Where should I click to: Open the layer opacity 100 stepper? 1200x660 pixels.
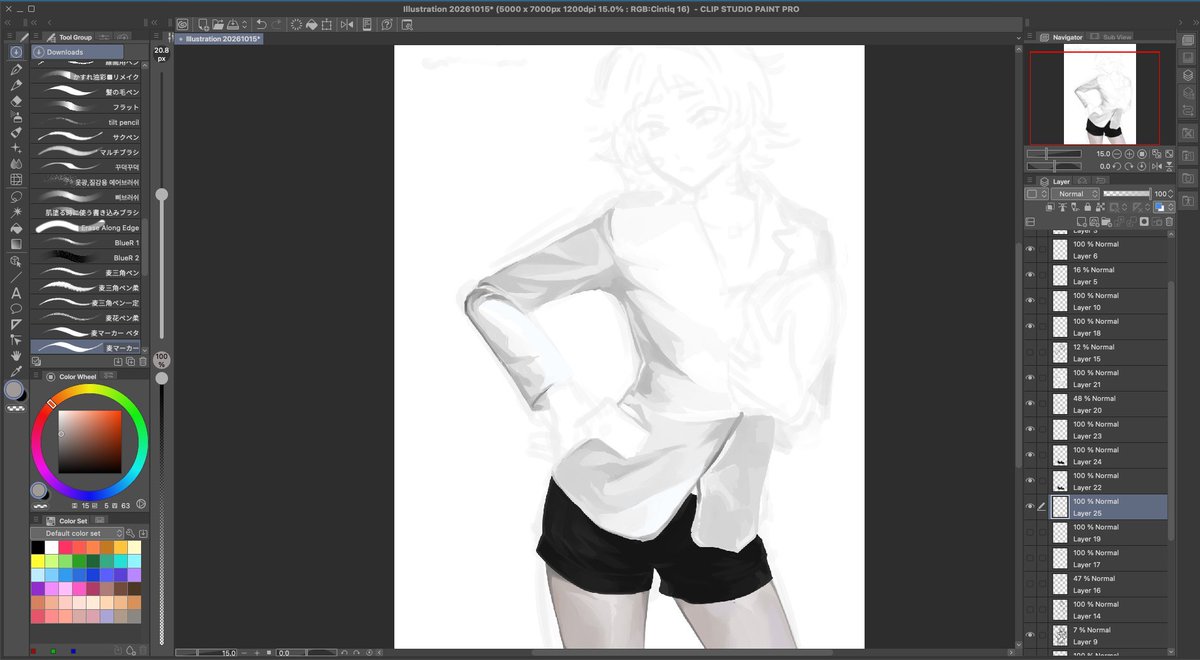click(1171, 194)
